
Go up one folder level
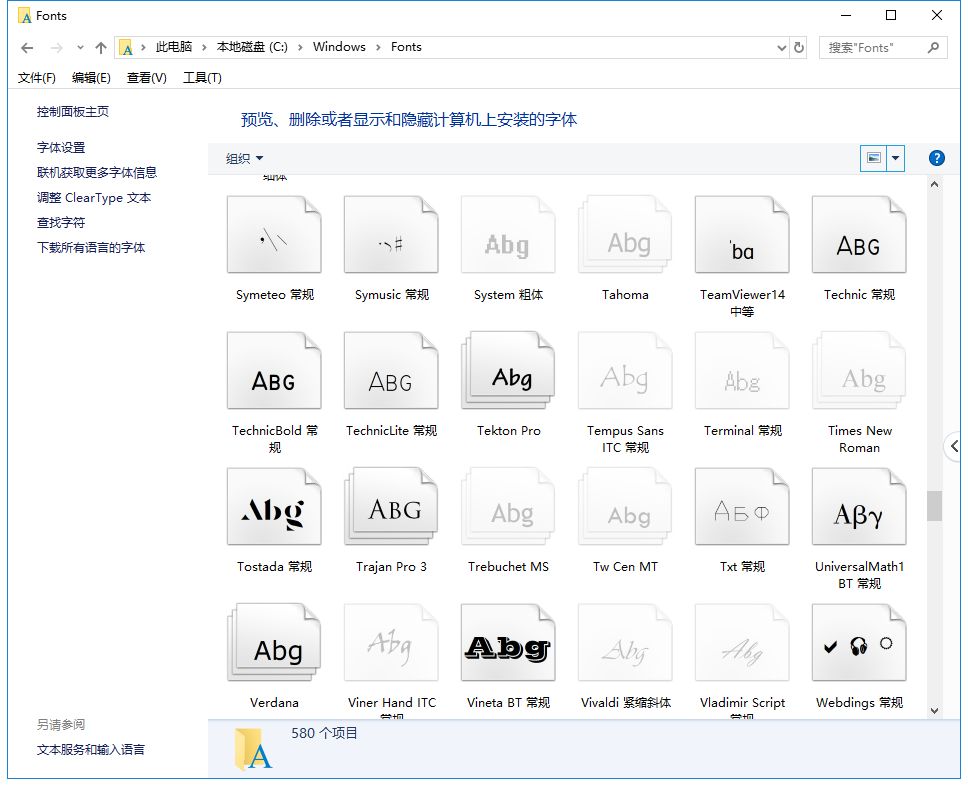click(101, 48)
